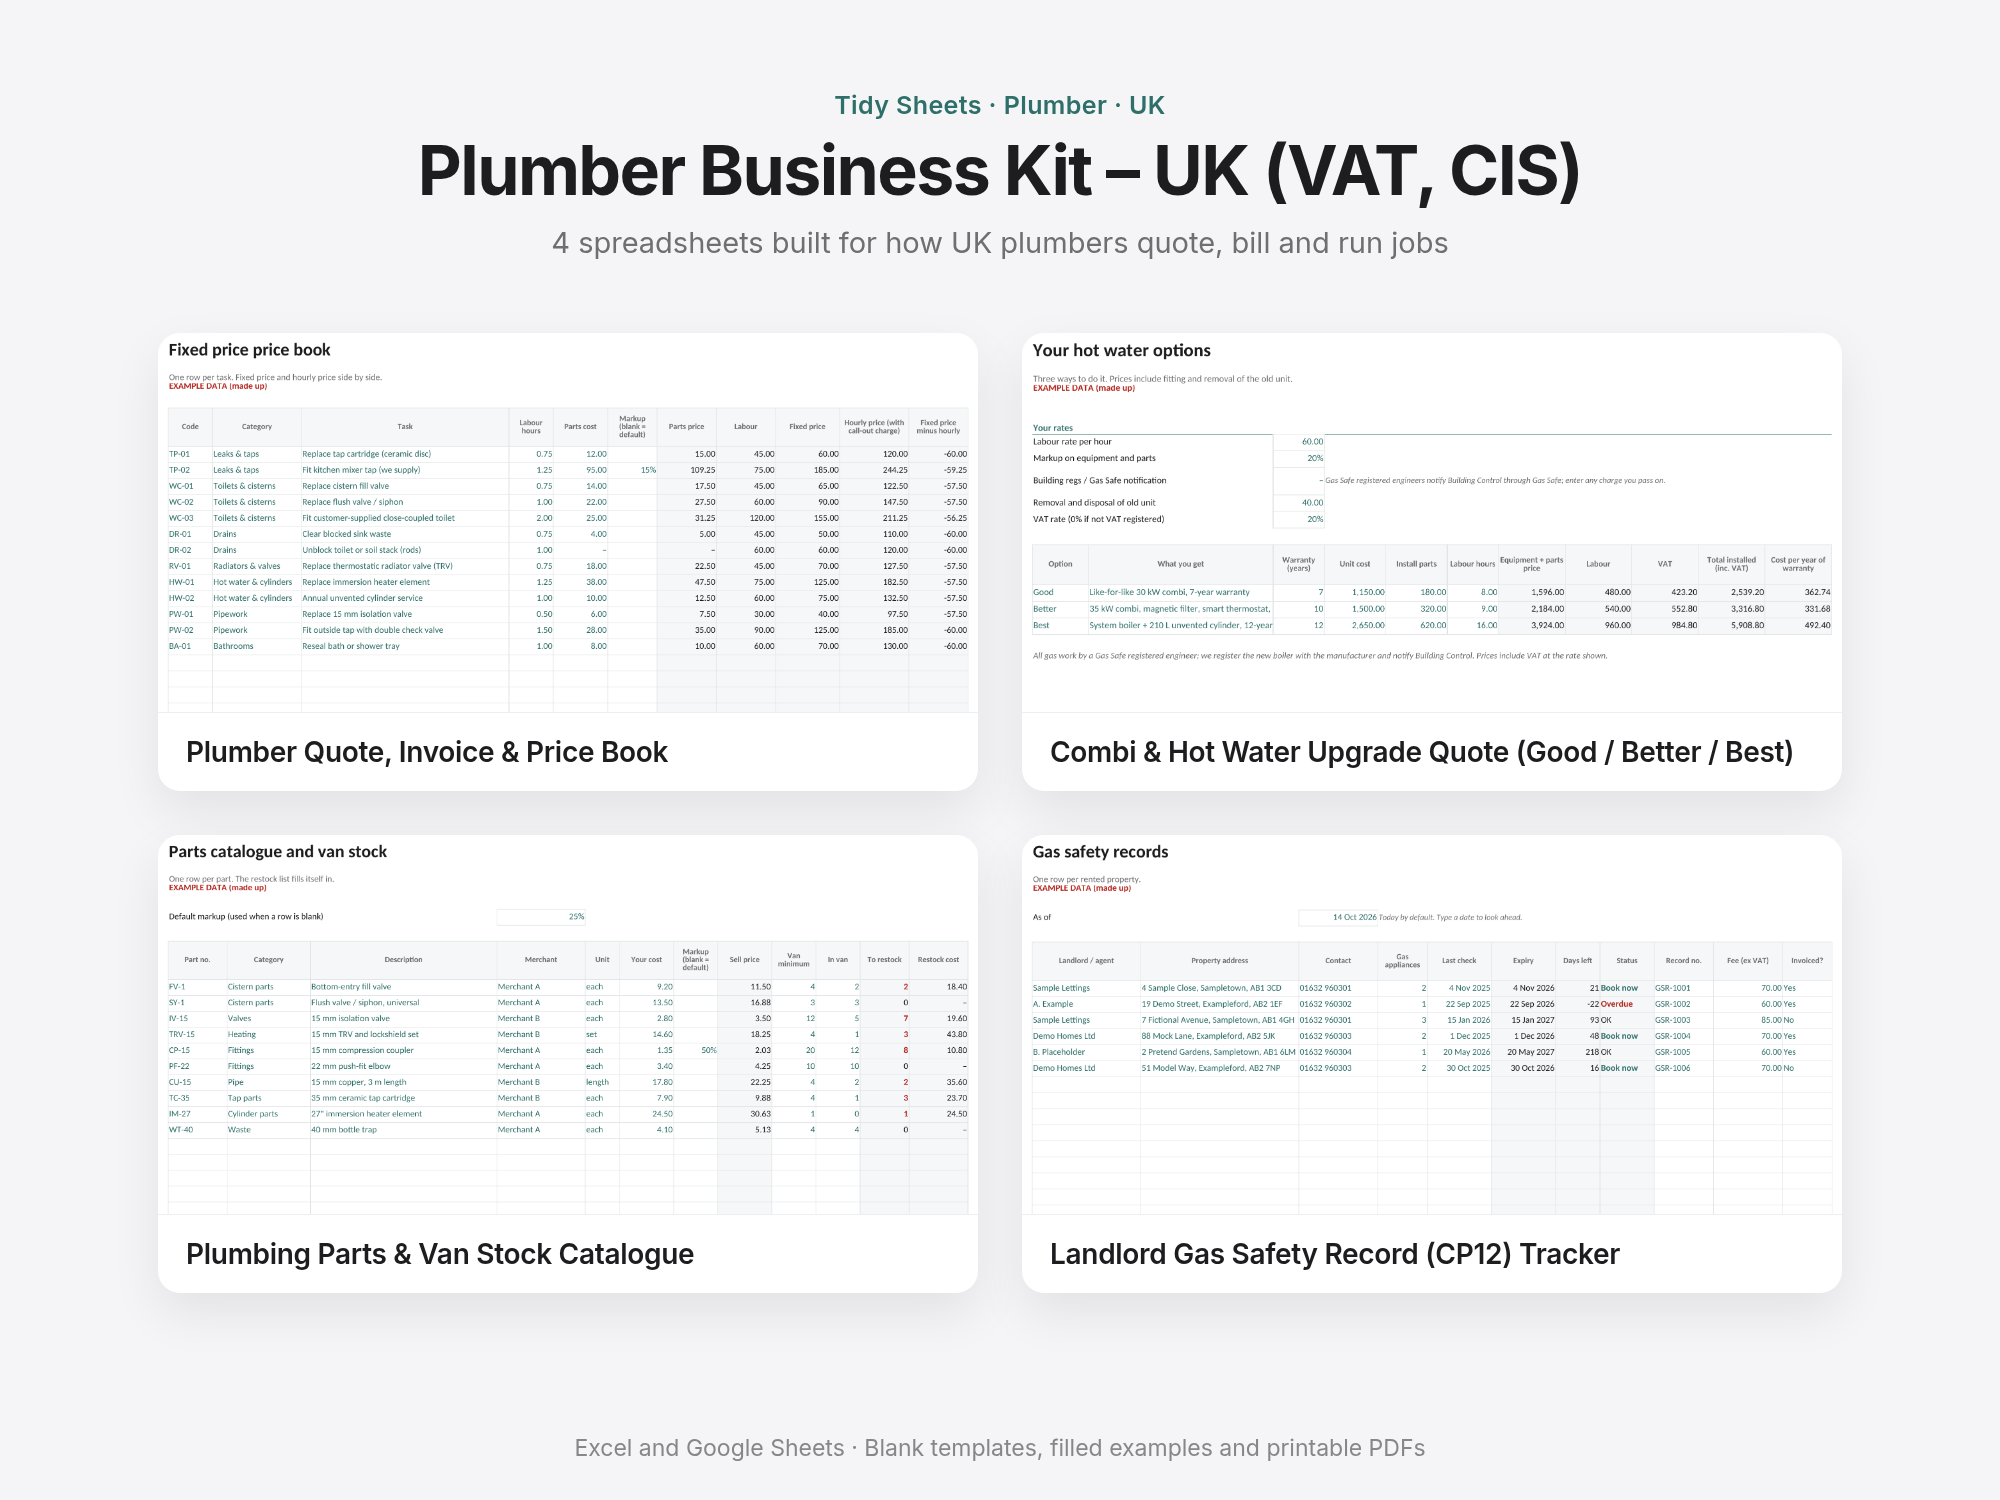The width and height of the screenshot is (2000, 1500).
Task: Select the 'Fit kitchen mixer tap (we supply)' cell
Action: click(405, 470)
